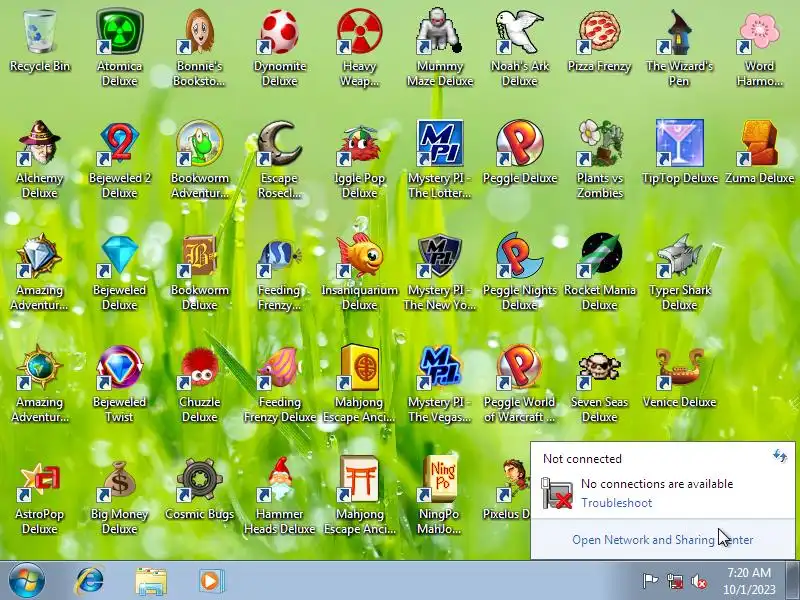Click Cosmic Bugs gear icon
Viewport: 800px width, 600px height.
pos(199,480)
